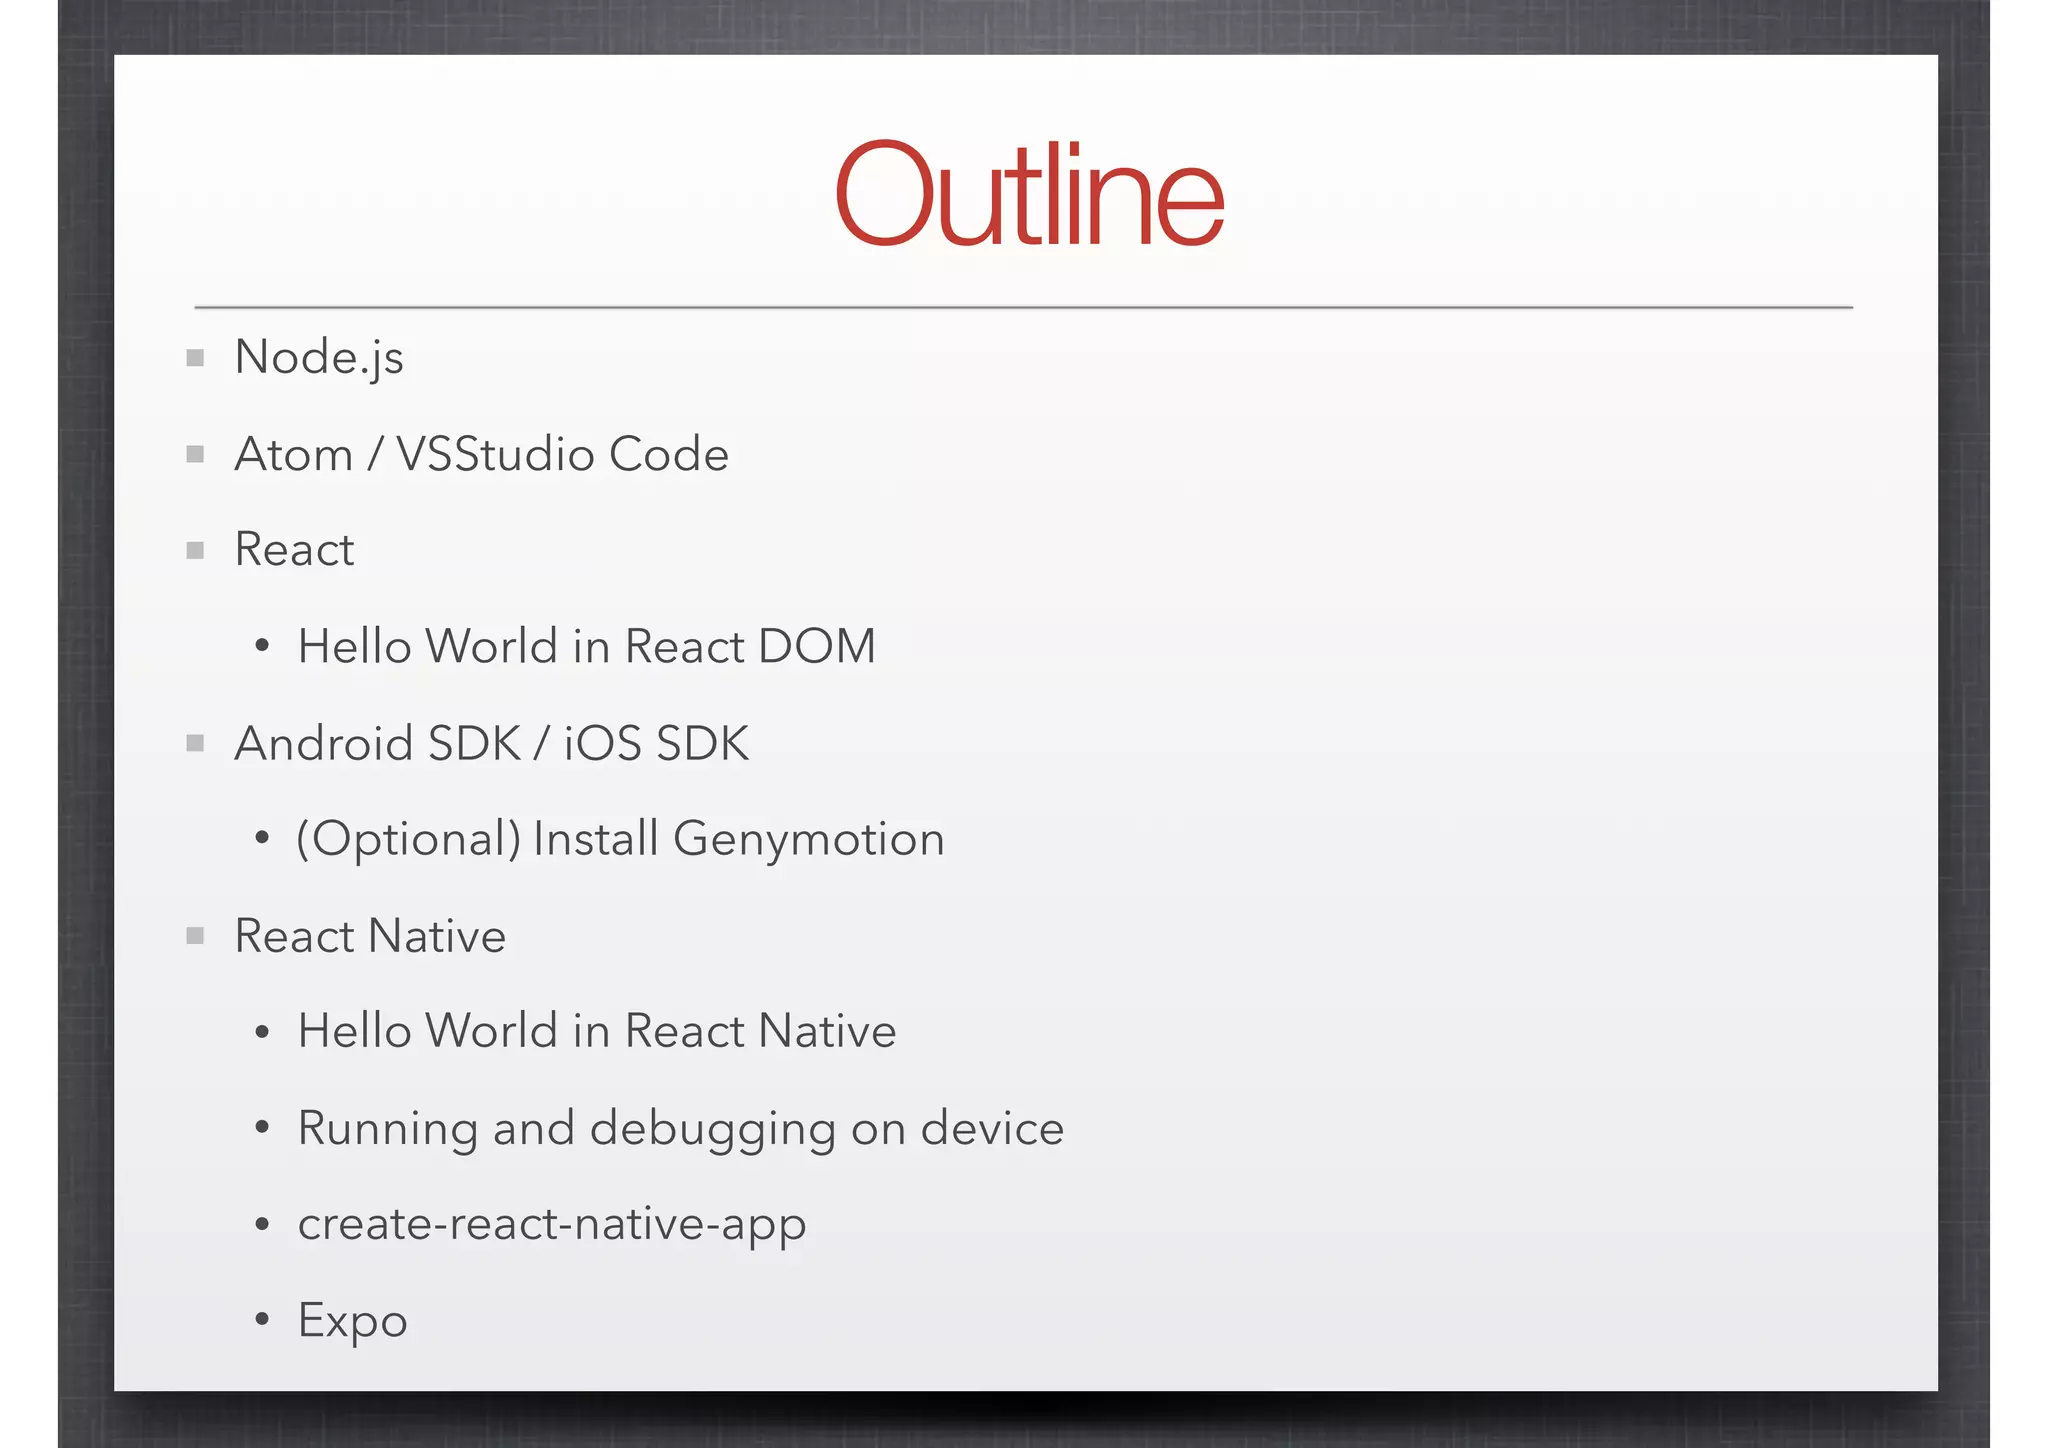Click the square bullet beside Atom
This screenshot has width=2048, height=1448.
pyautogui.click(x=195, y=455)
